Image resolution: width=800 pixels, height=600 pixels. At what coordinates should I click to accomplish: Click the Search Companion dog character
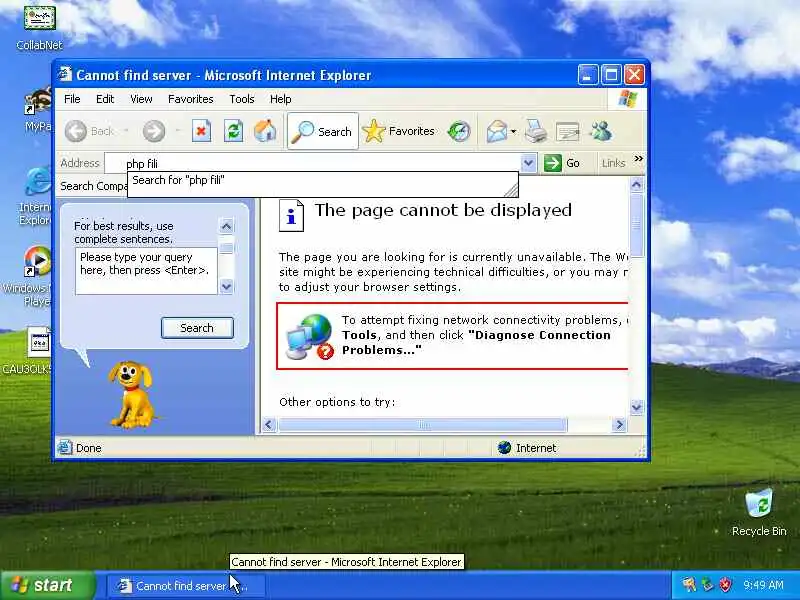click(x=131, y=394)
